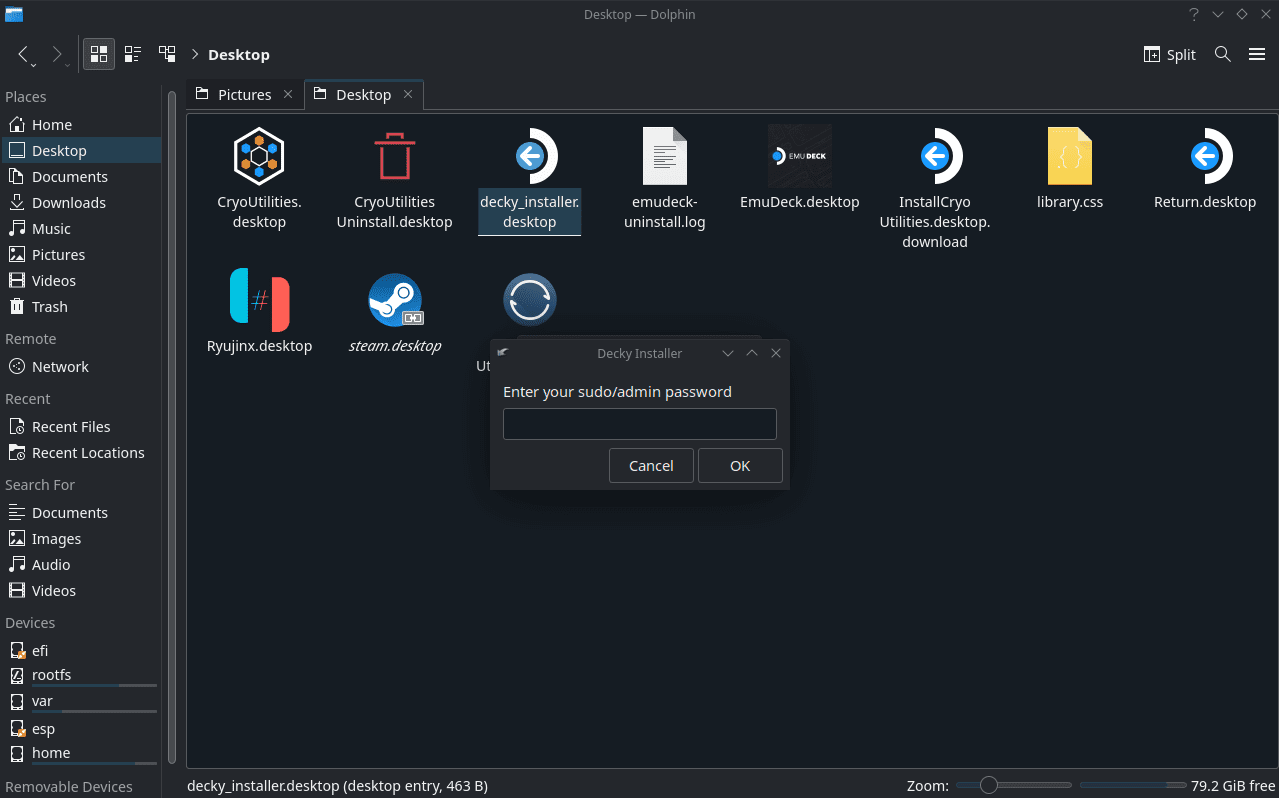Viewport: 1279px width, 798px height.
Task: Switch to compact view mode
Action: pos(133,54)
